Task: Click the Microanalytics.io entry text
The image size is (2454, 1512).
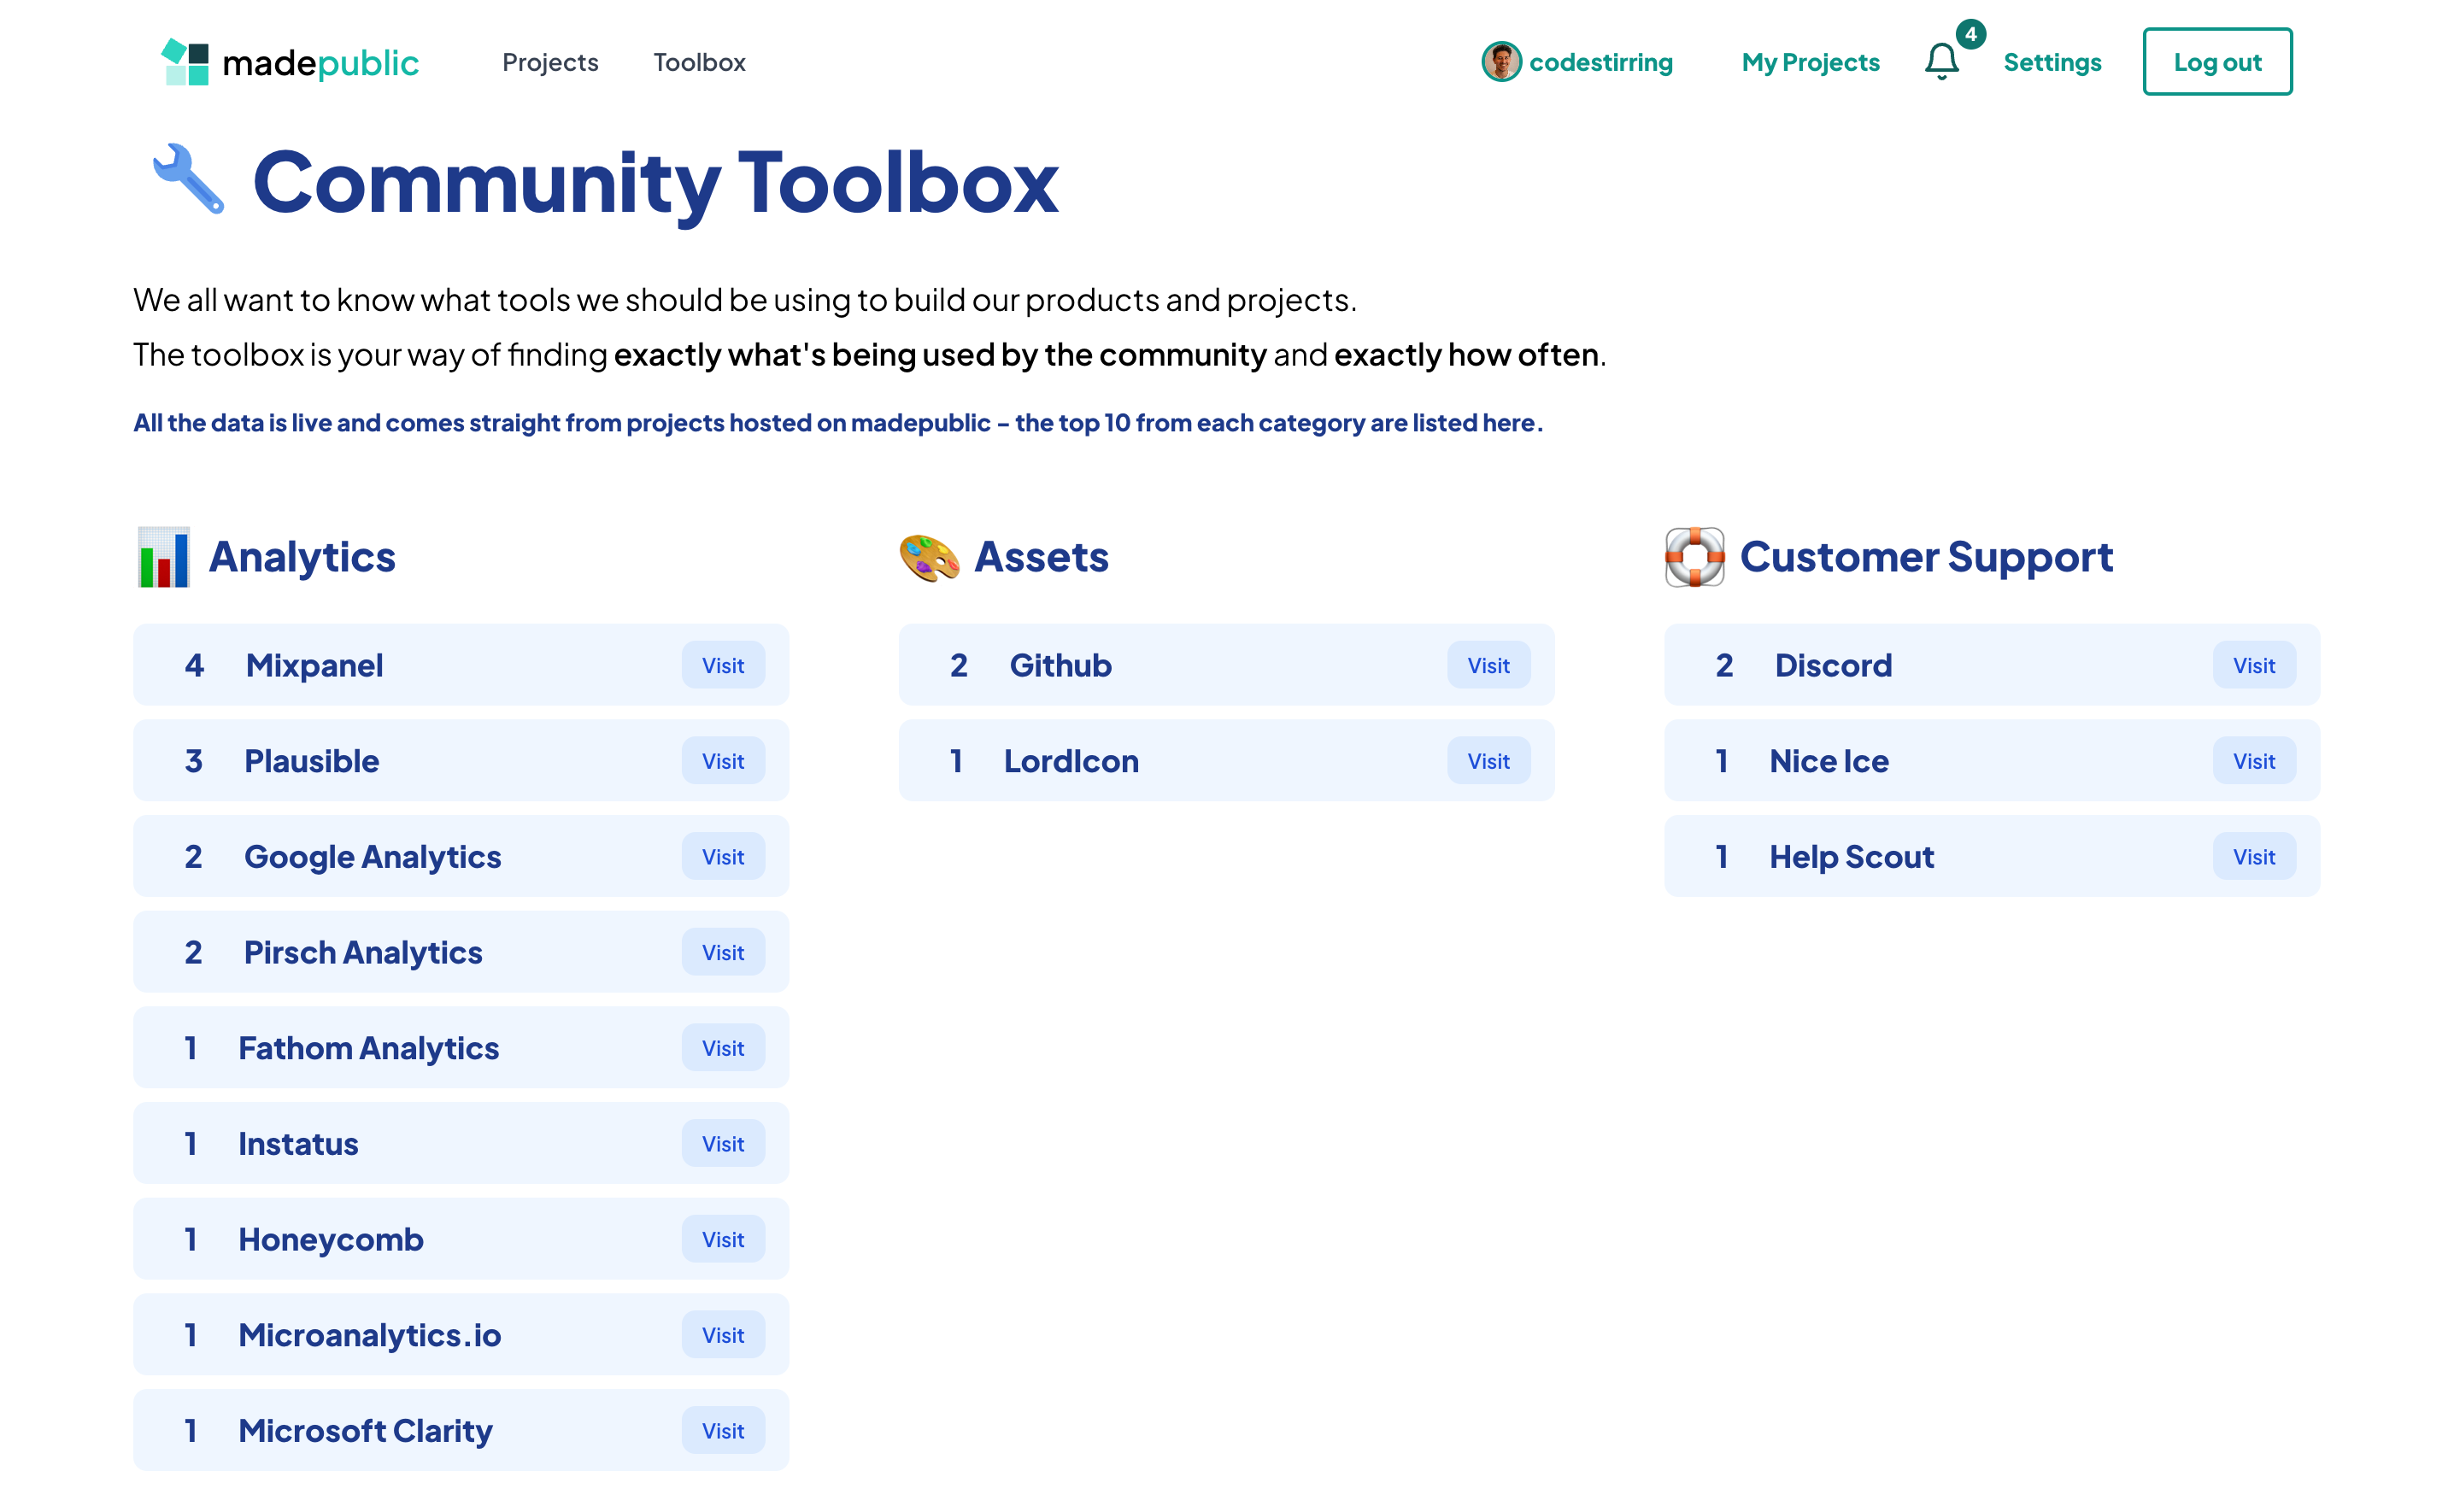Action: coord(369,1336)
